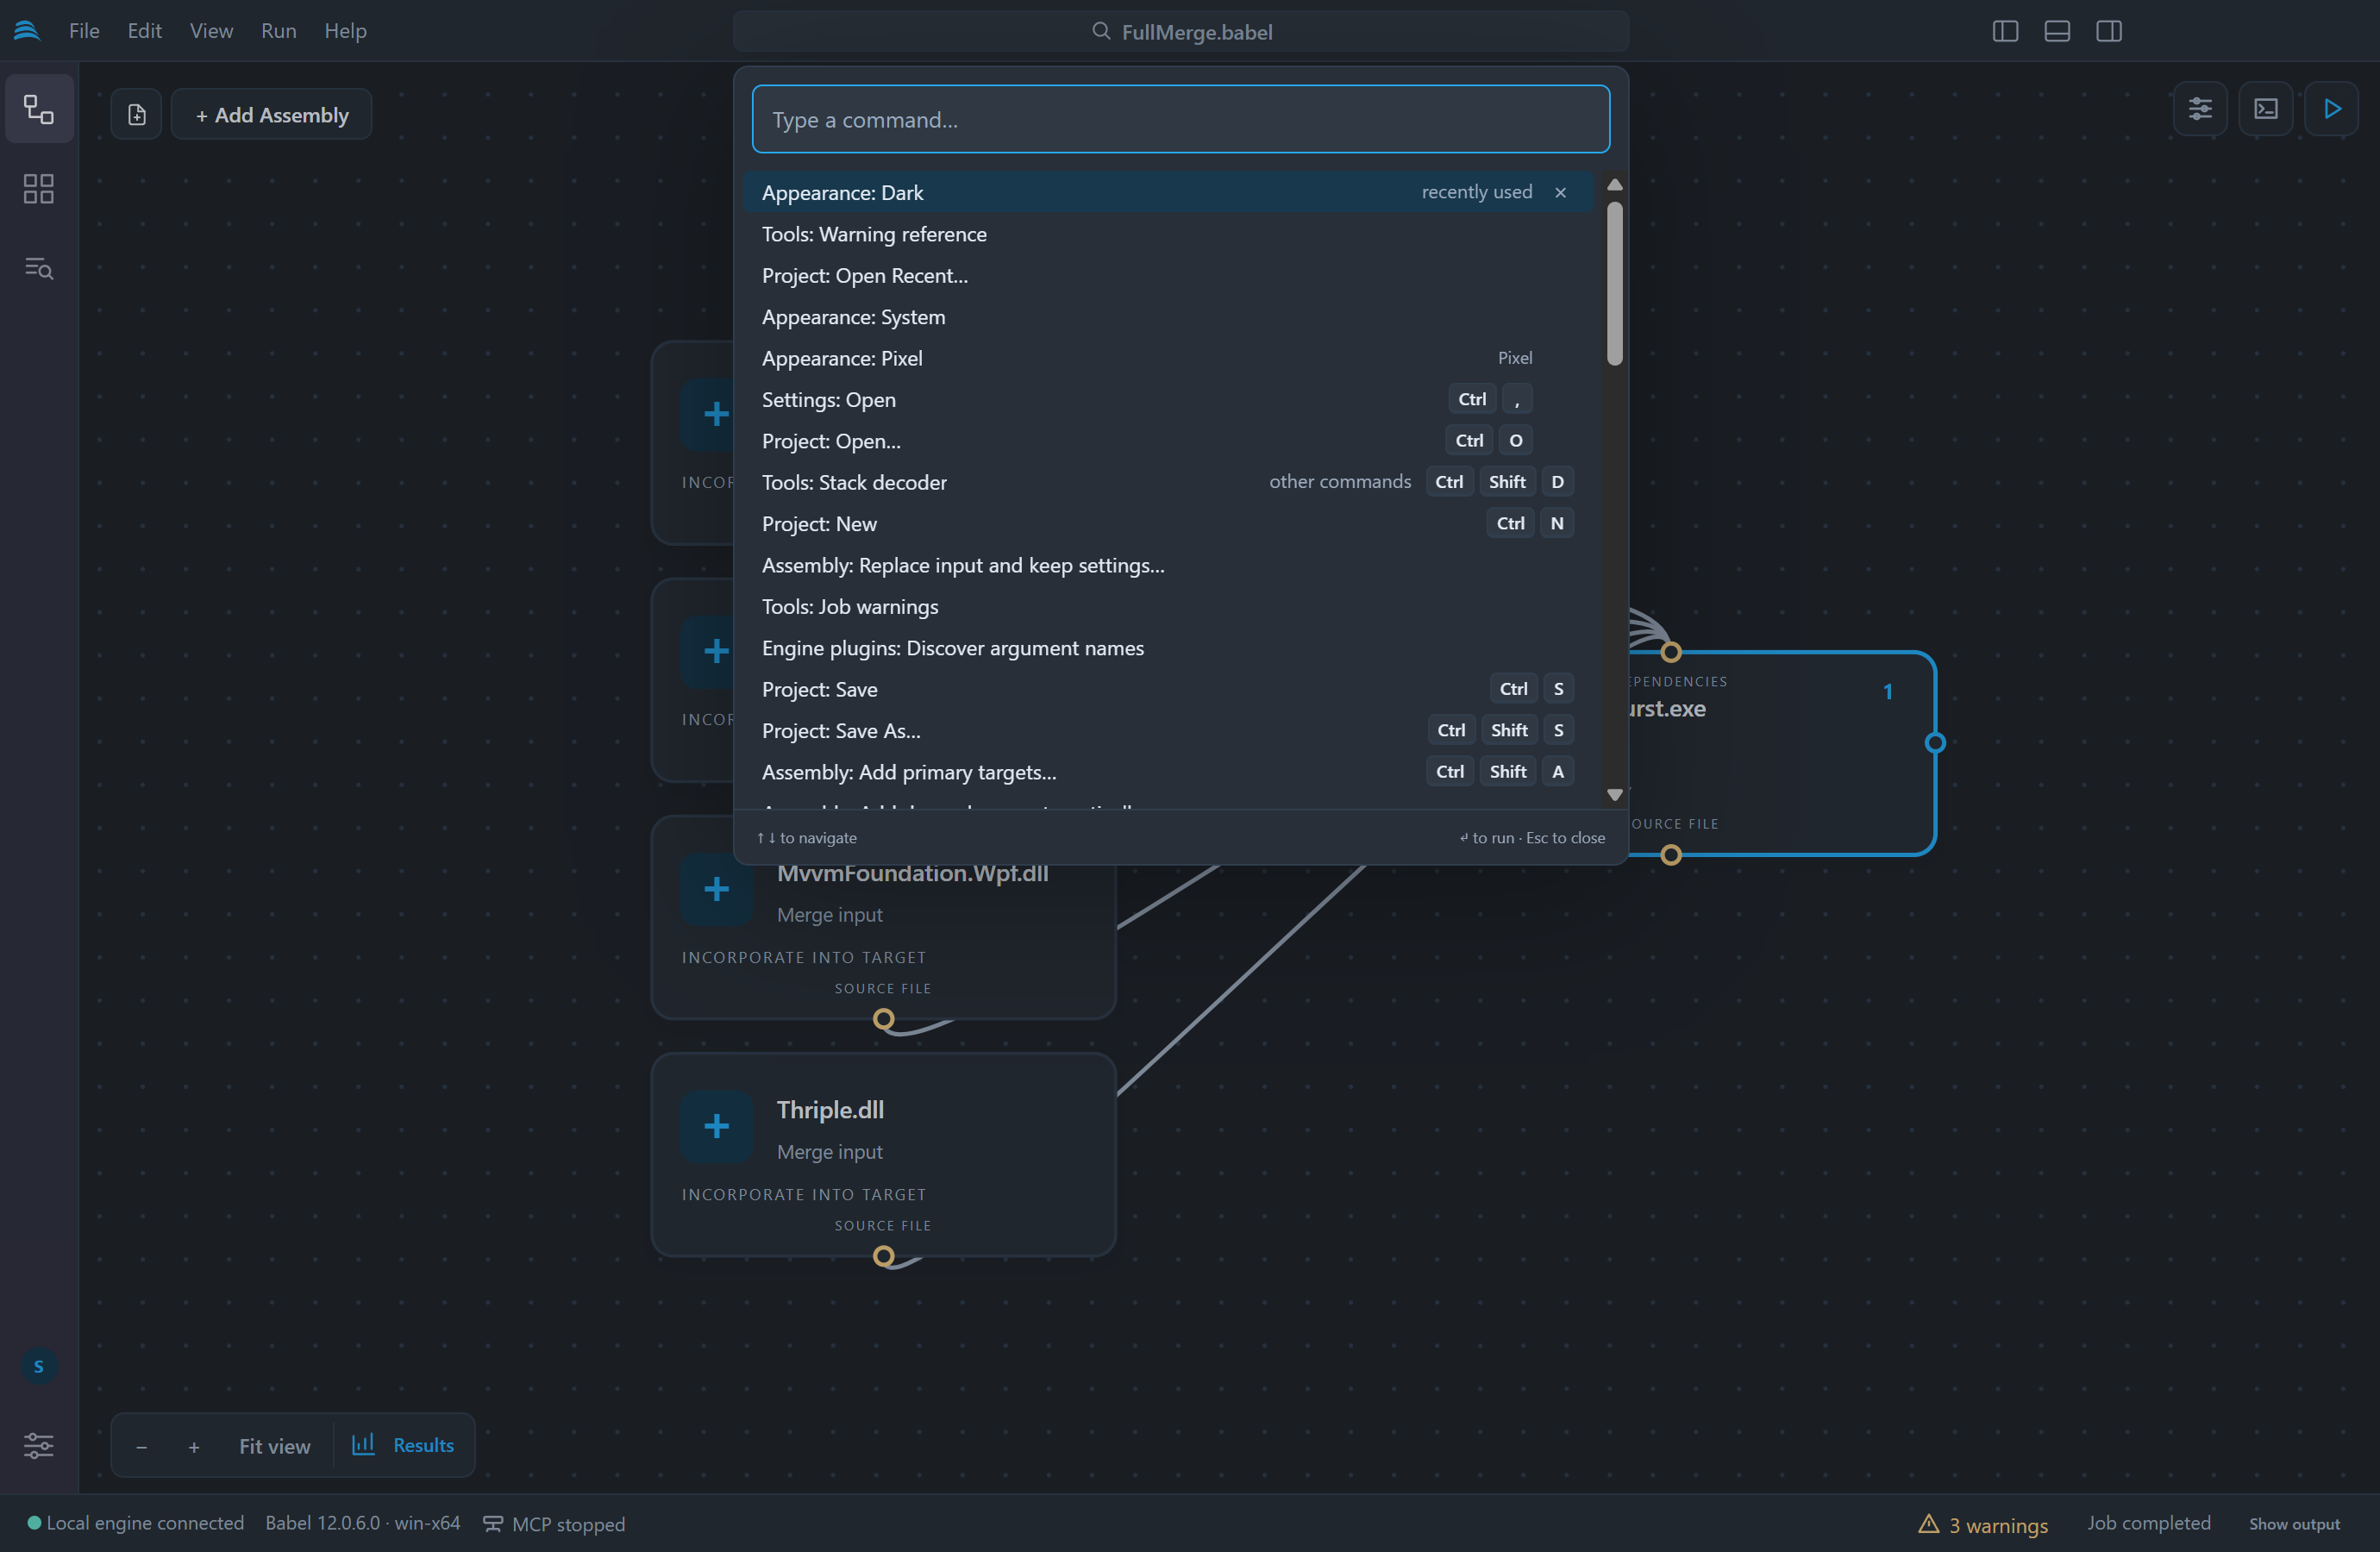Select Appearance: Dark command
The image size is (2380, 1552).
[1167, 192]
